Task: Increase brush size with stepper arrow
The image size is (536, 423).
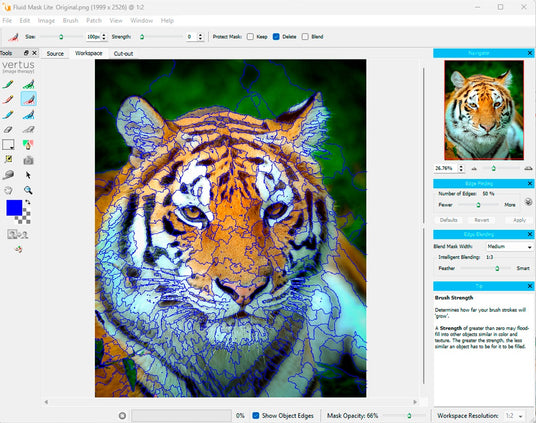Action: [x=104, y=35]
